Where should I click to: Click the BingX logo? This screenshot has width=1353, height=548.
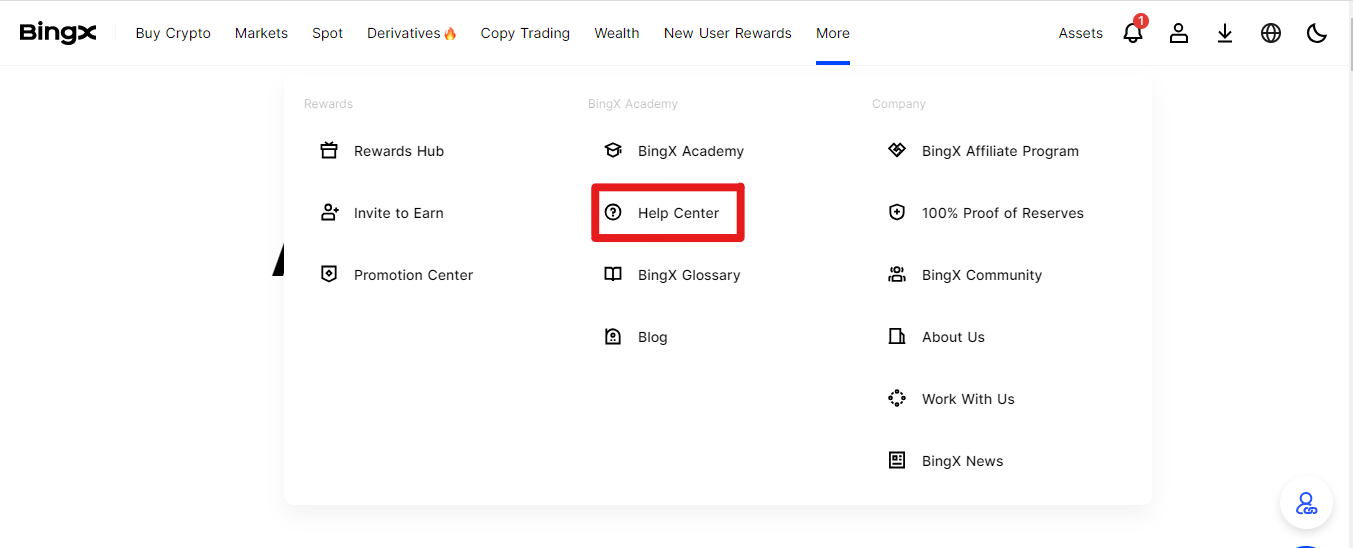(58, 33)
